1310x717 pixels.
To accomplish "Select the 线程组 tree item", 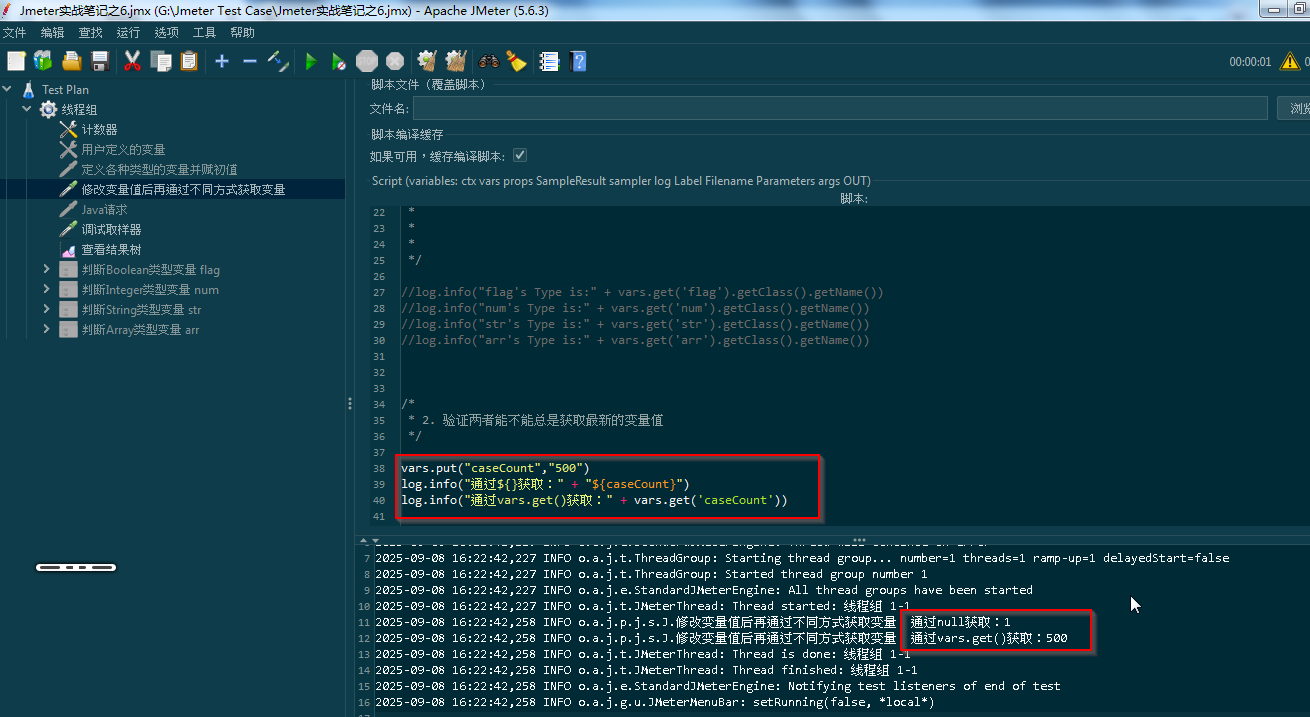I will pyautogui.click(x=79, y=109).
